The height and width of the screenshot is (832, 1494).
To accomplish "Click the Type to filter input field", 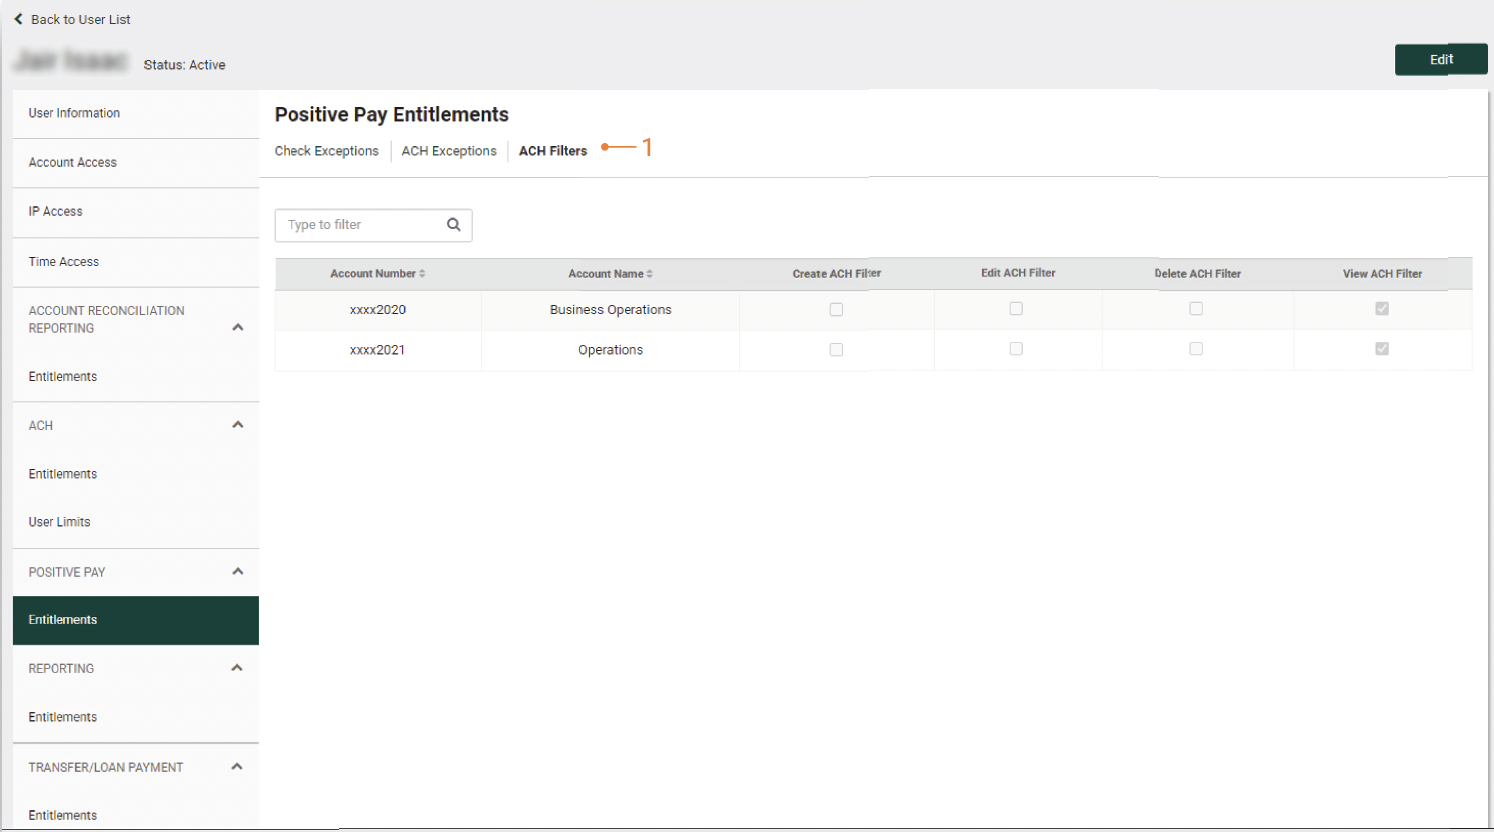I will tap(360, 225).
